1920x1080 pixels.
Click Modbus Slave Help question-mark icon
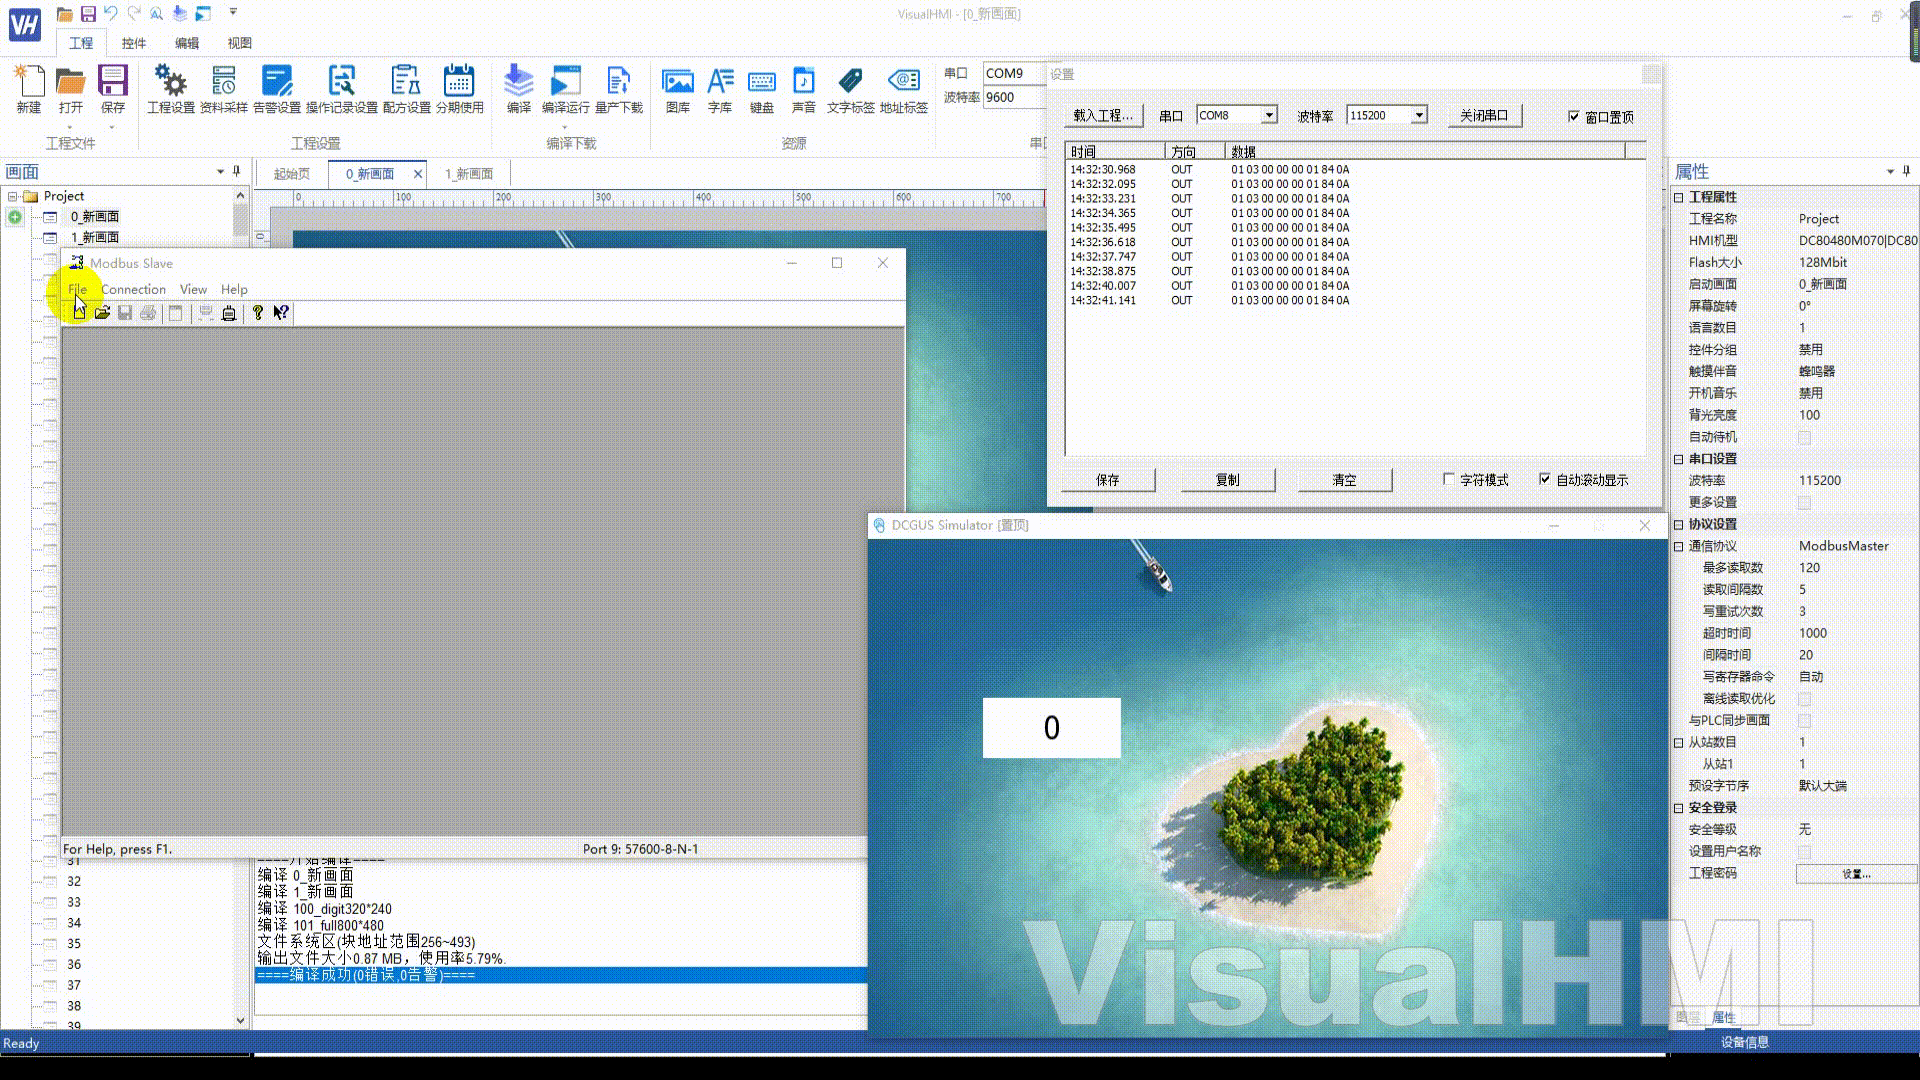[258, 313]
